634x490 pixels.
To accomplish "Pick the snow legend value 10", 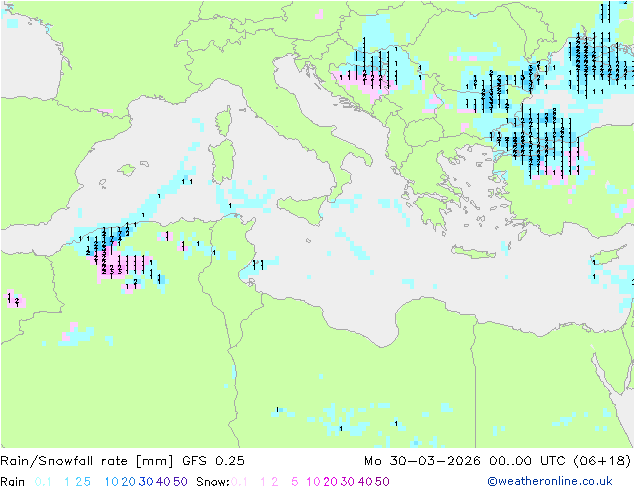I will tap(313, 482).
